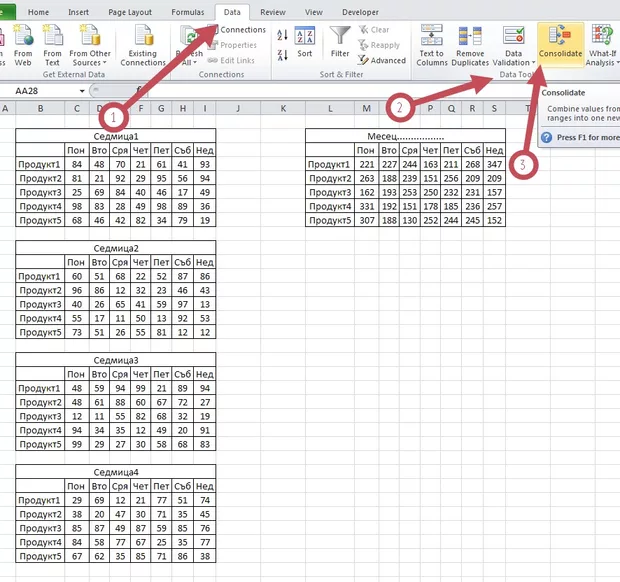
Task: Click the Седмица4 table title cell
Action: tap(116, 472)
